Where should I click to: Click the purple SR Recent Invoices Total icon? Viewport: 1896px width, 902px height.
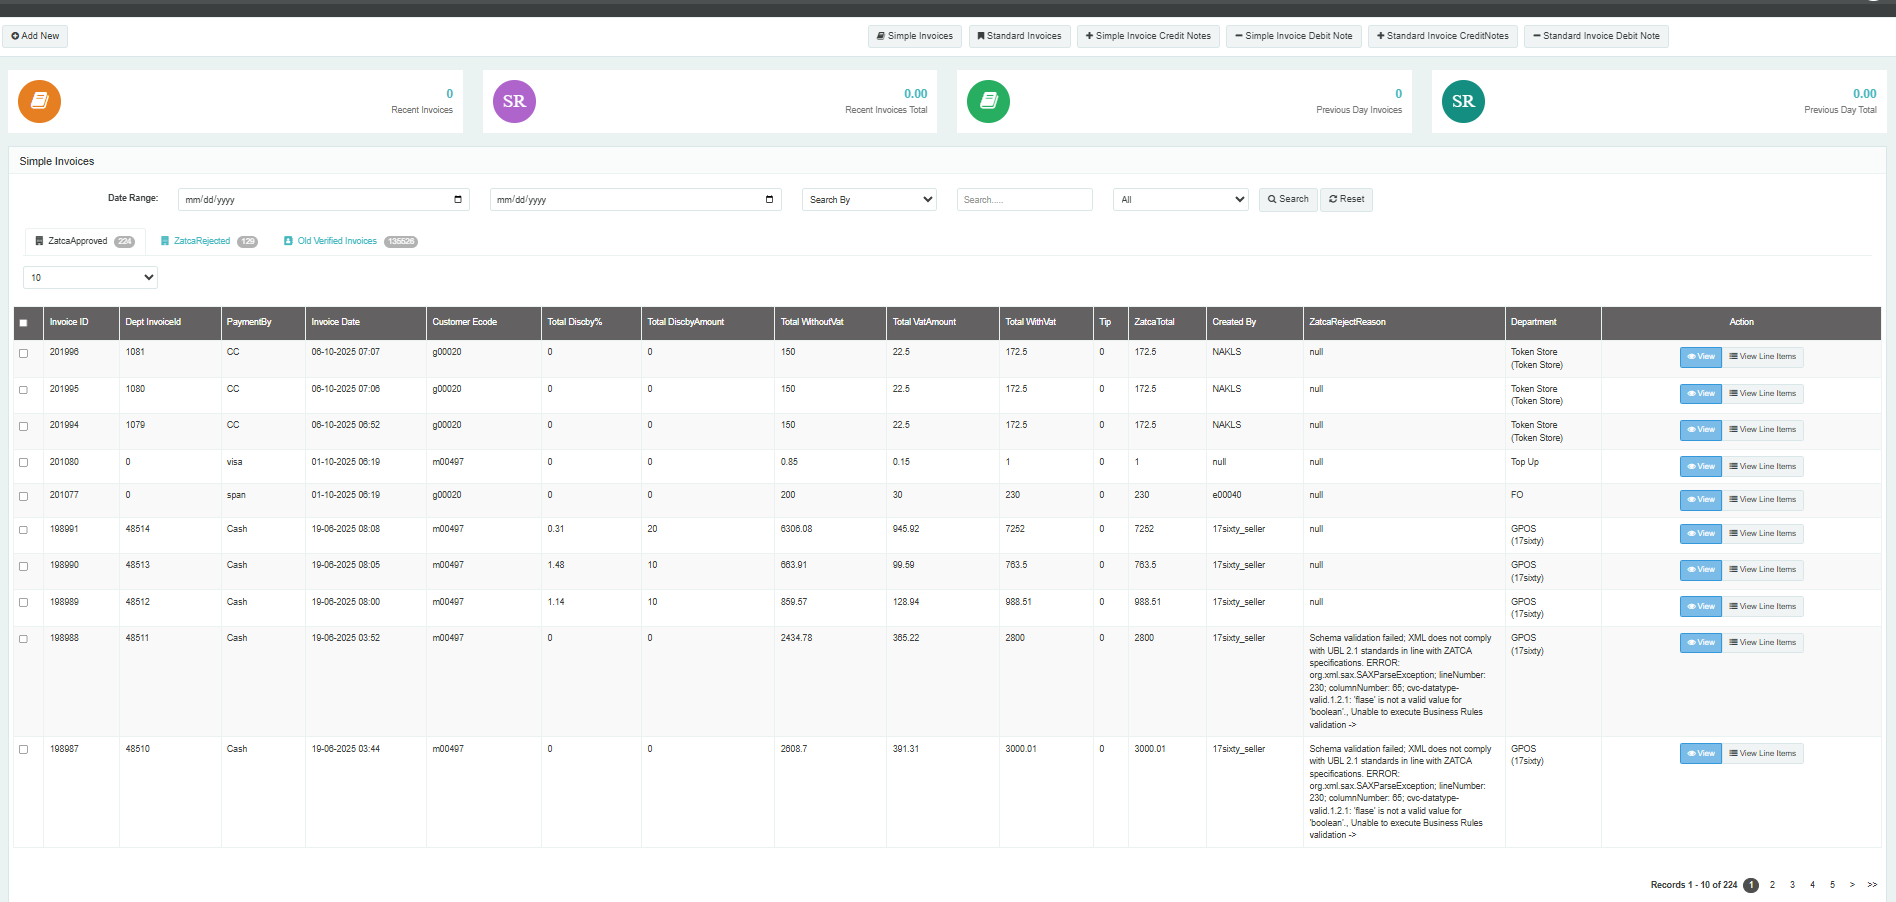point(514,101)
